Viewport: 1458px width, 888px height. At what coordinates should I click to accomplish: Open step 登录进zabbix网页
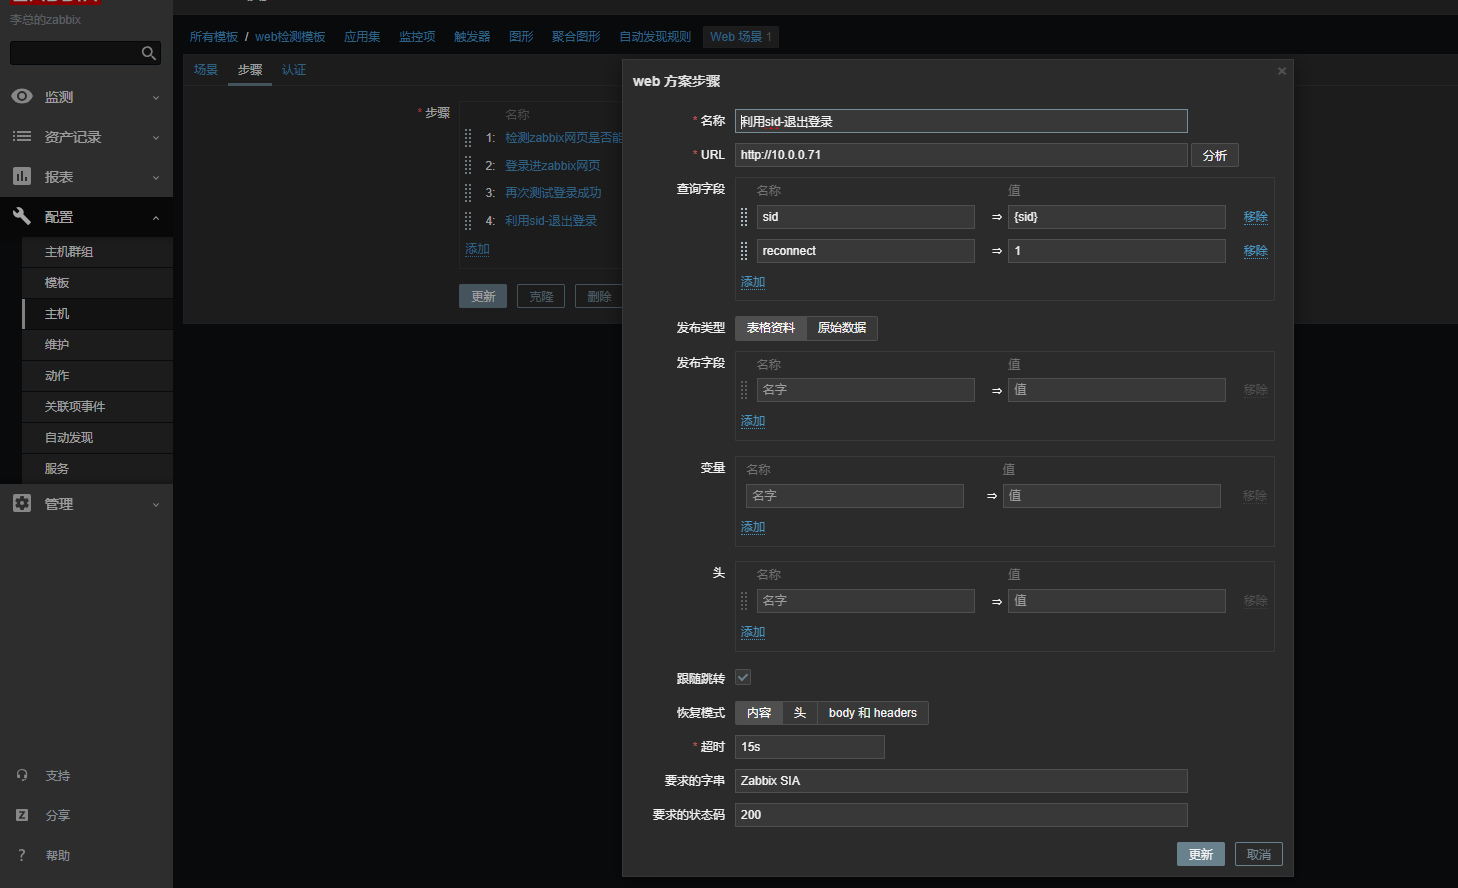coord(553,166)
